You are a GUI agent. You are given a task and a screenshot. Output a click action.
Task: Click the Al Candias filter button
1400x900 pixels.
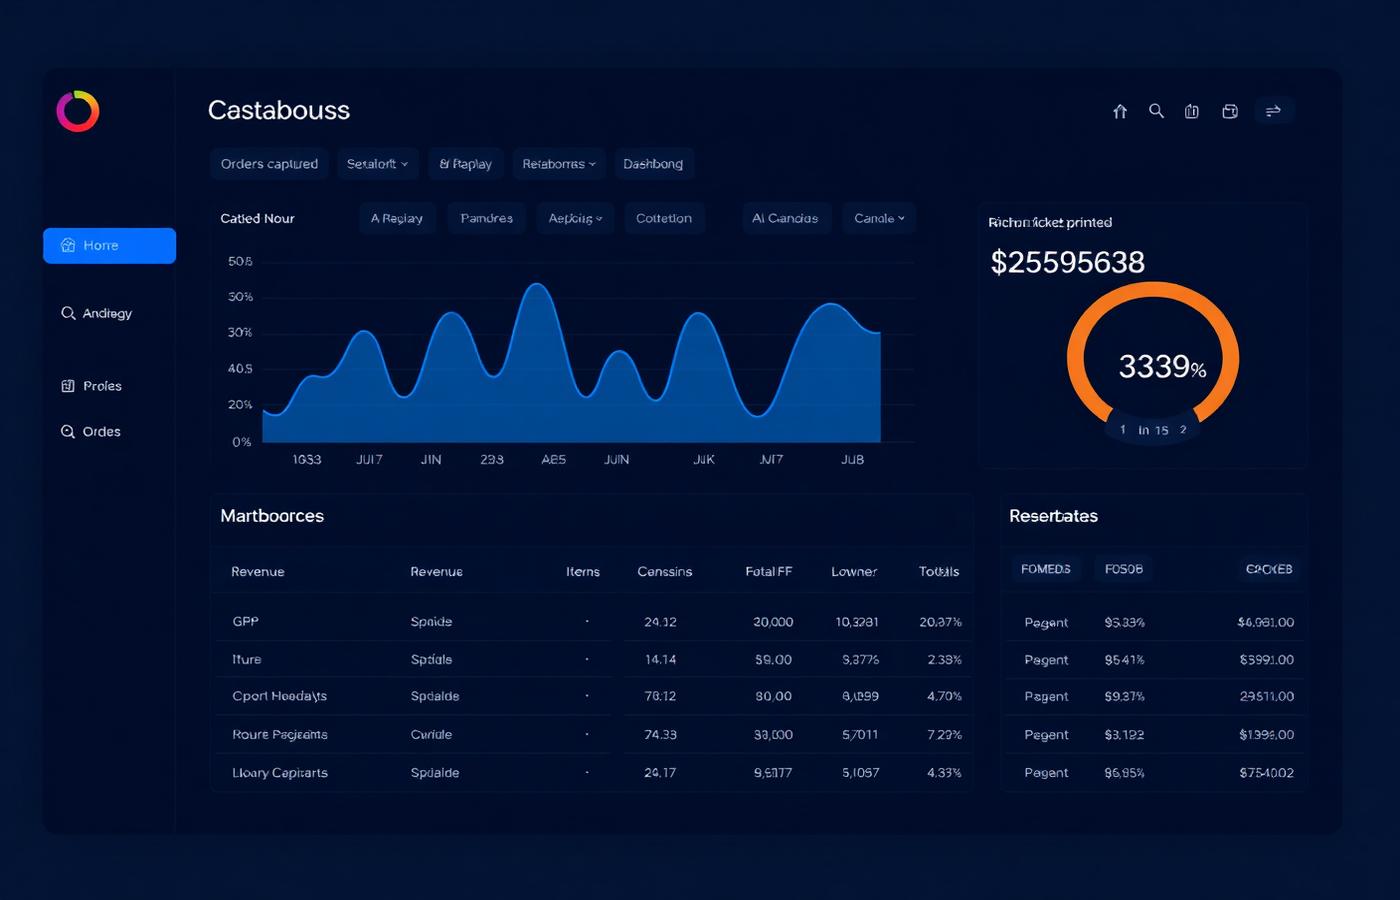[x=785, y=218]
